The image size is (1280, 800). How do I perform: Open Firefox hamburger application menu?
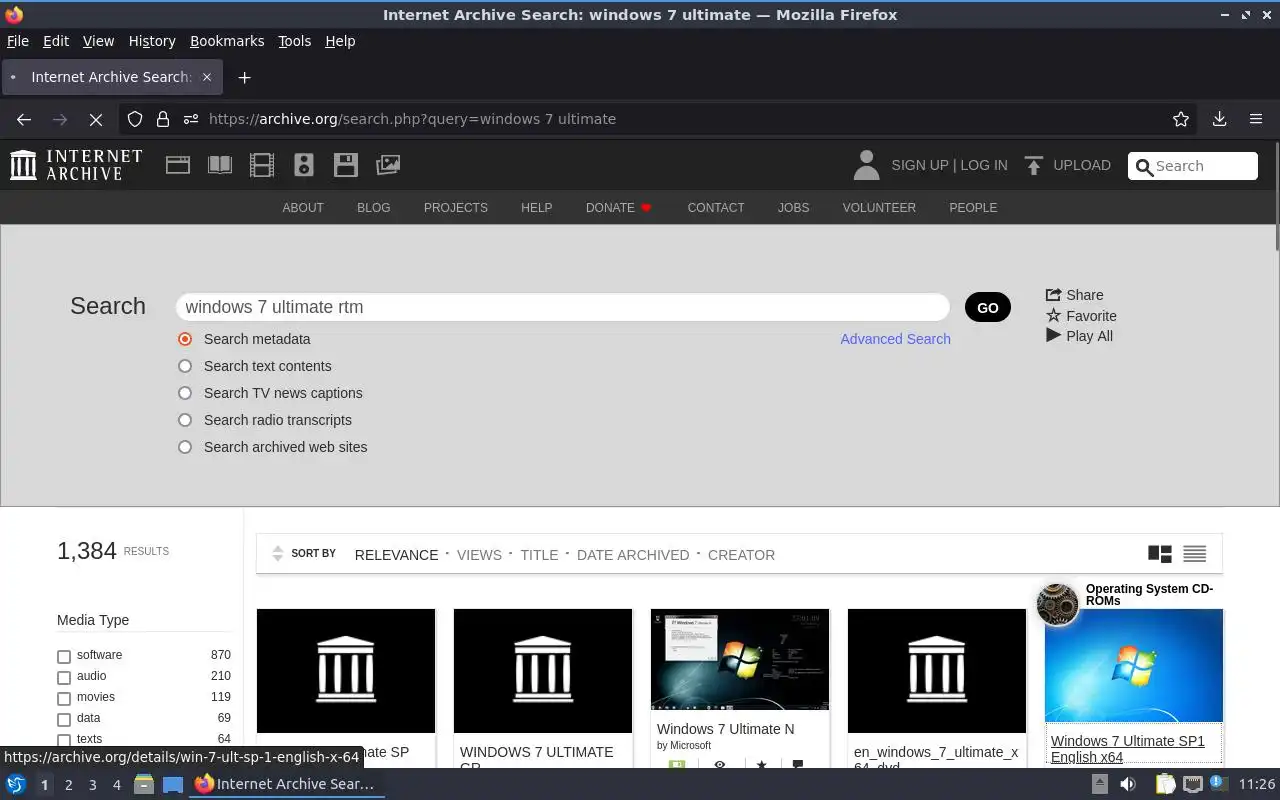click(1256, 119)
